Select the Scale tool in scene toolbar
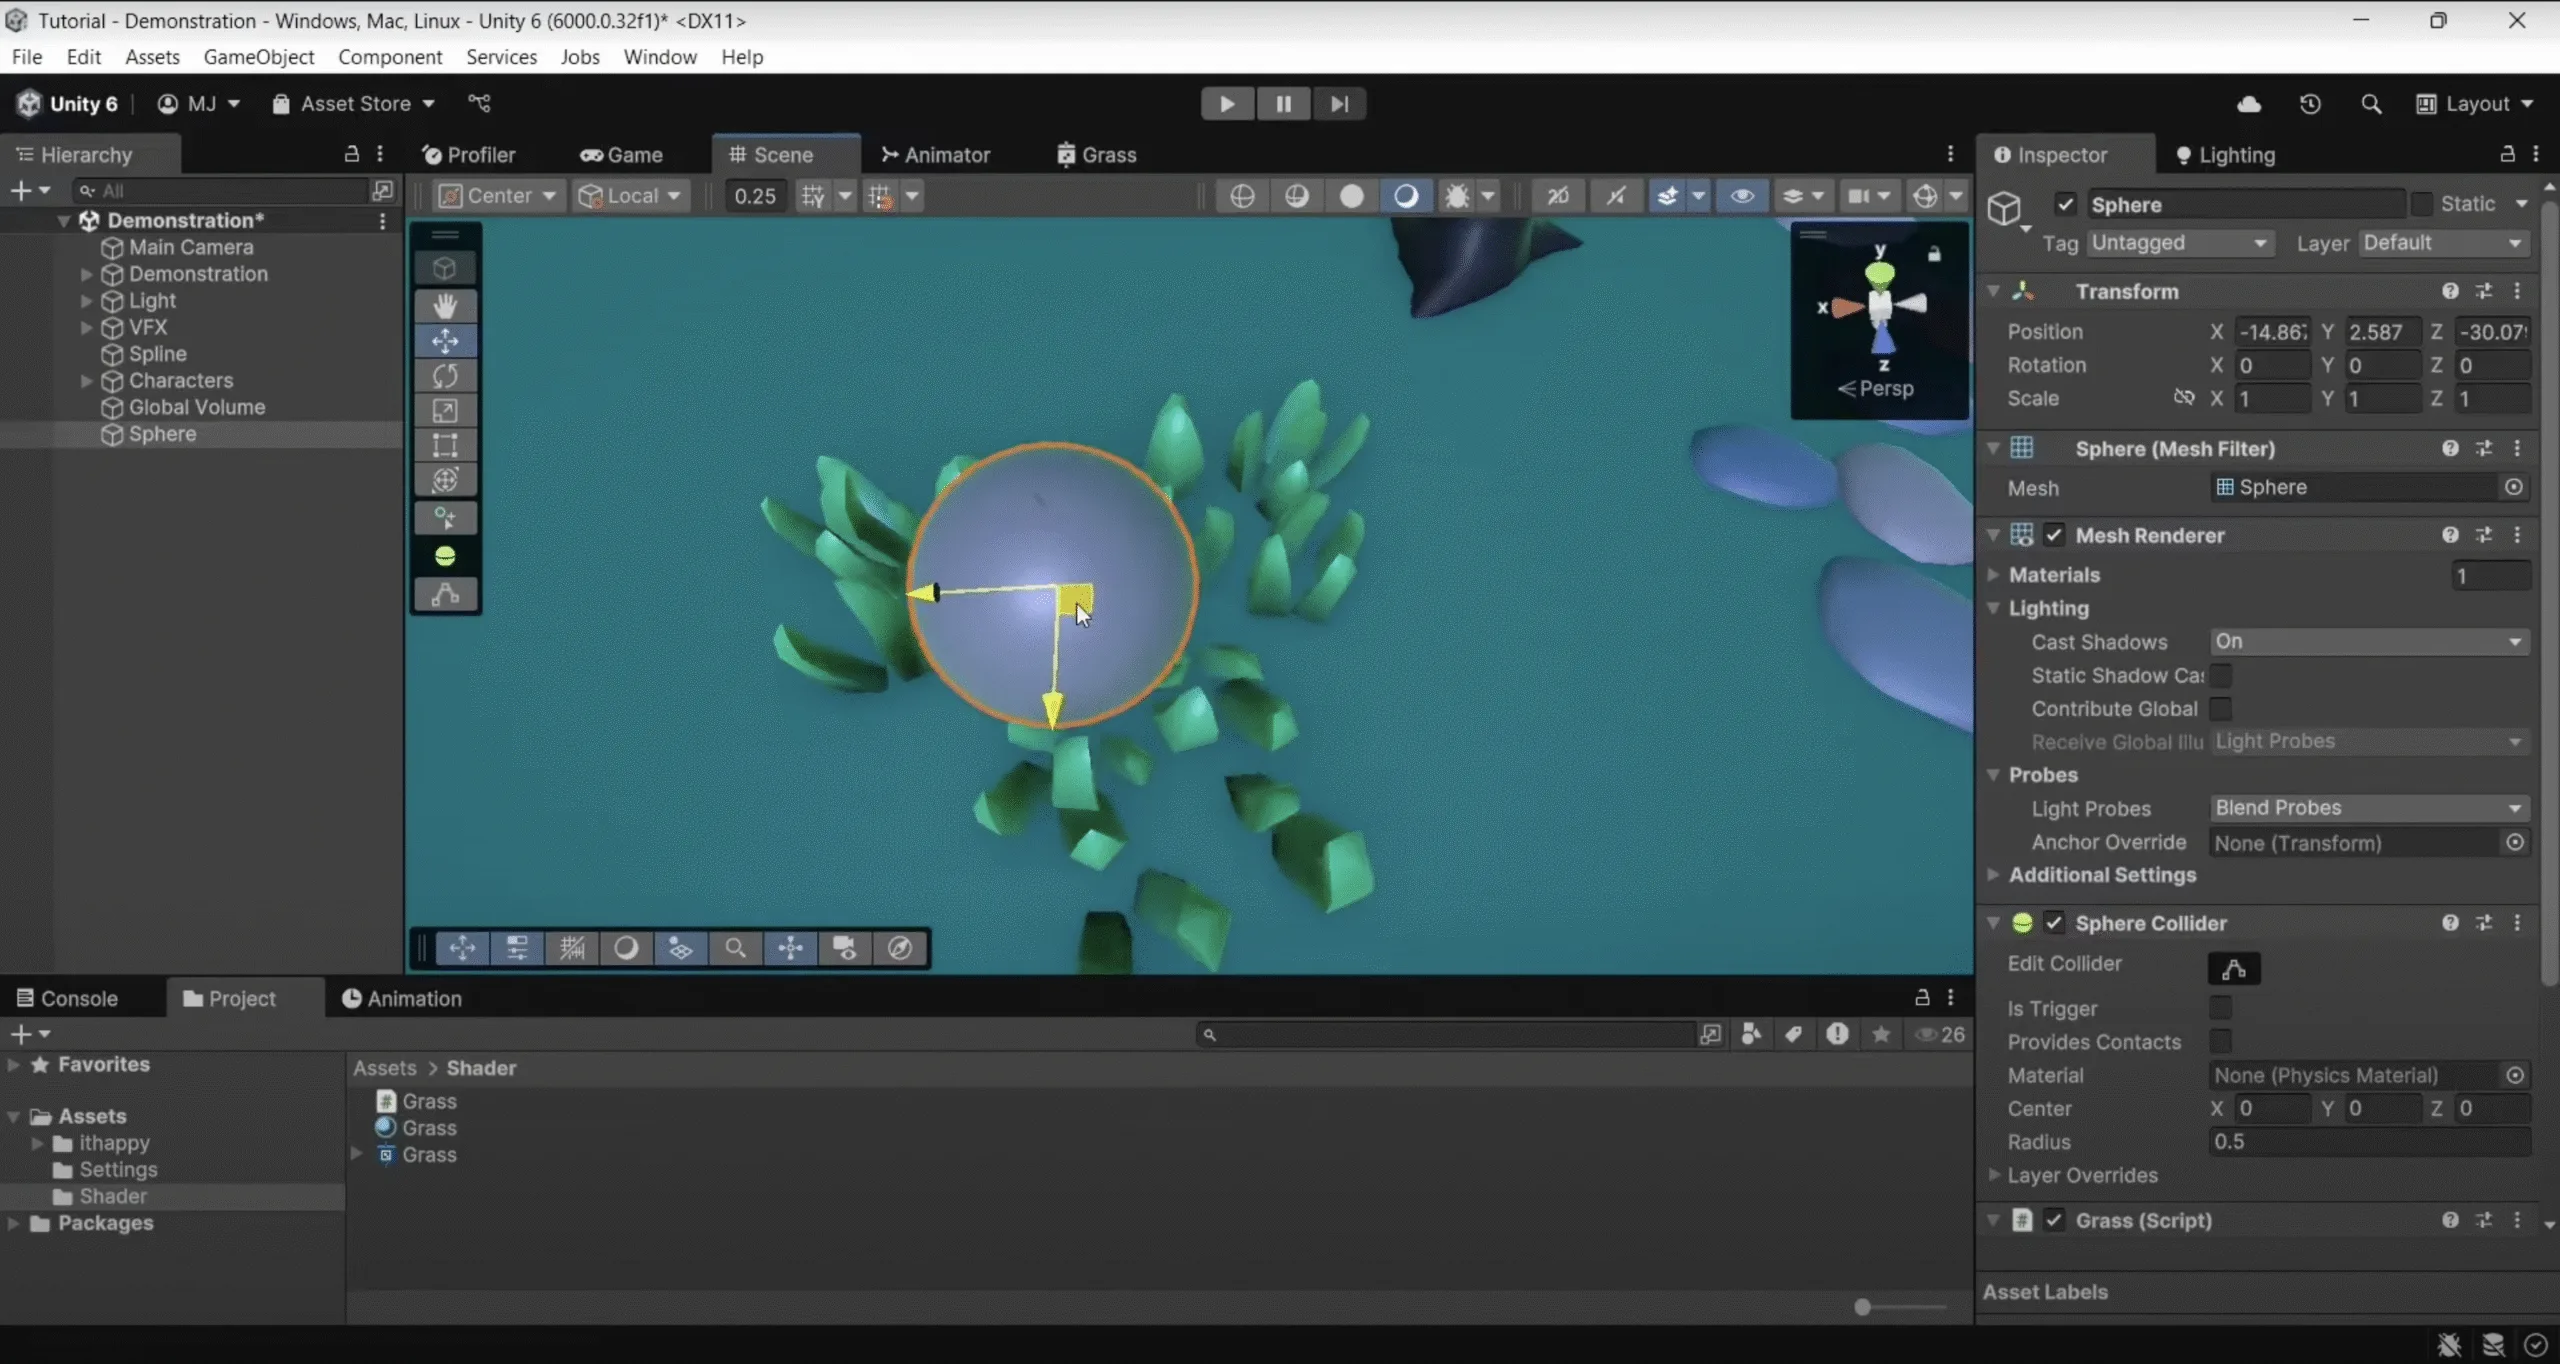Screen dimensions: 2560x1364 pos(445,411)
